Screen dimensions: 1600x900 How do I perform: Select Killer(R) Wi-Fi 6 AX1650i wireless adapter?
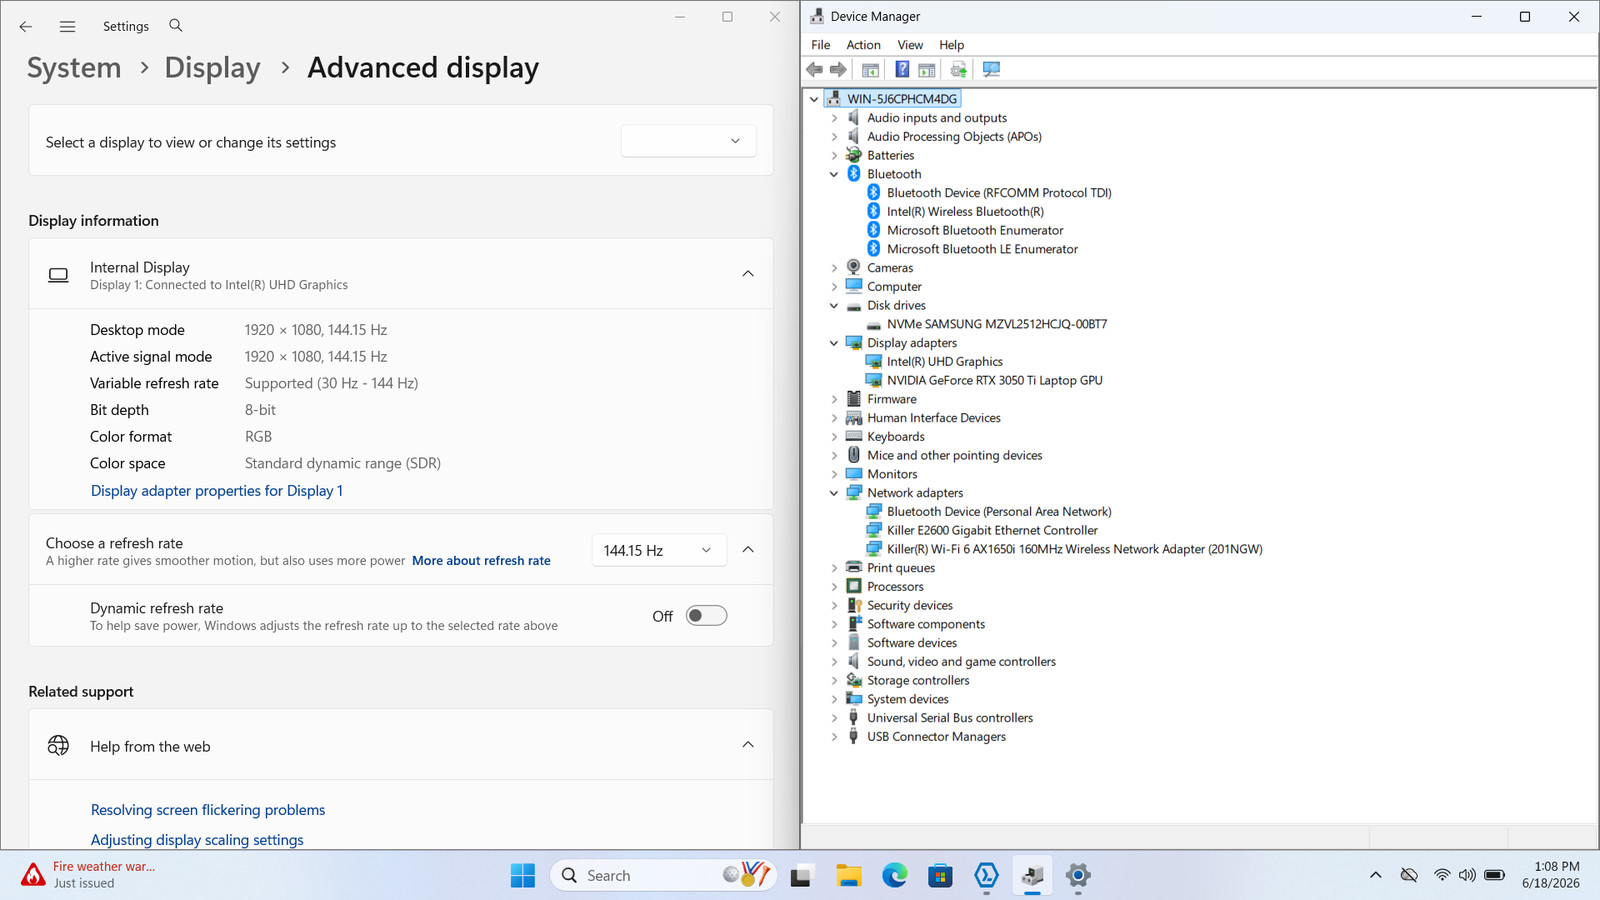click(1074, 549)
